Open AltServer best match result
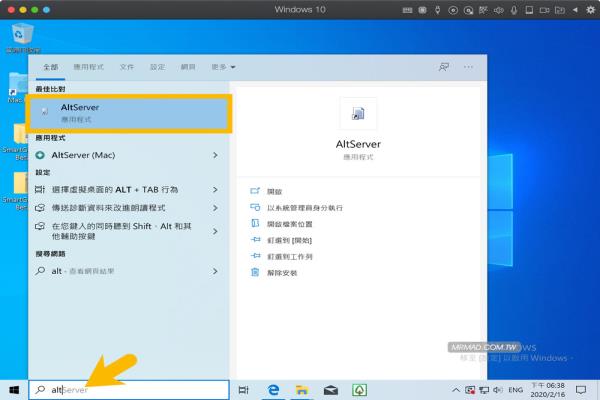This screenshot has height=400, width=600. click(129, 113)
